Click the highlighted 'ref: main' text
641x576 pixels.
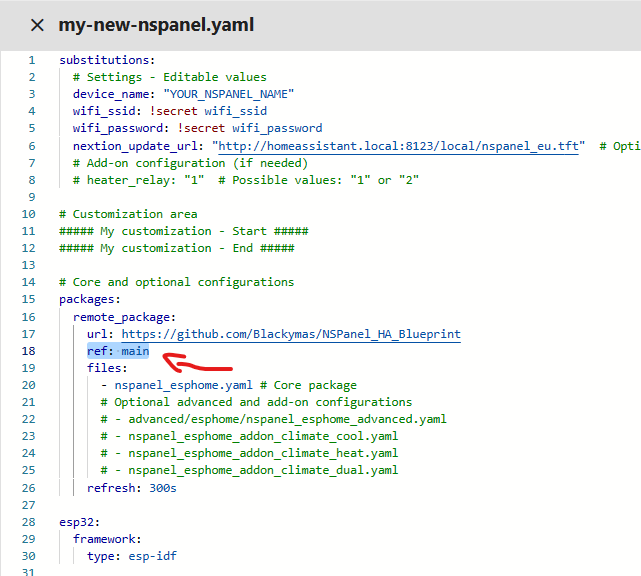(118, 351)
